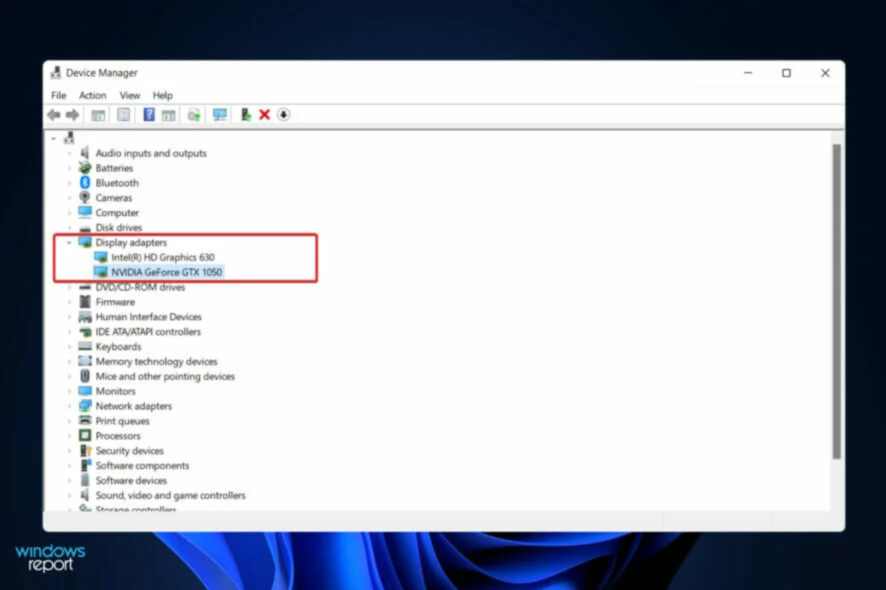Screen dimensions: 886x590
Task: Expand the Mice and other pointing devices node
Action: click(70, 376)
